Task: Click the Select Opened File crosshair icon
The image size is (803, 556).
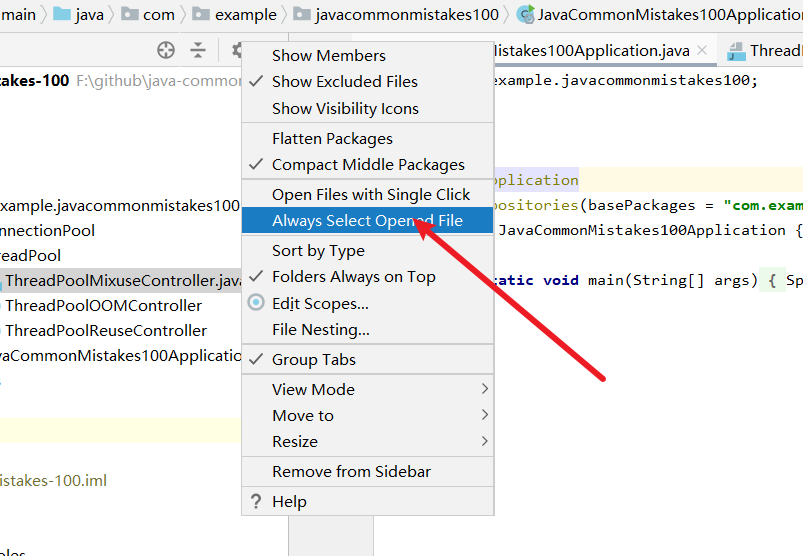Action: tap(166, 51)
